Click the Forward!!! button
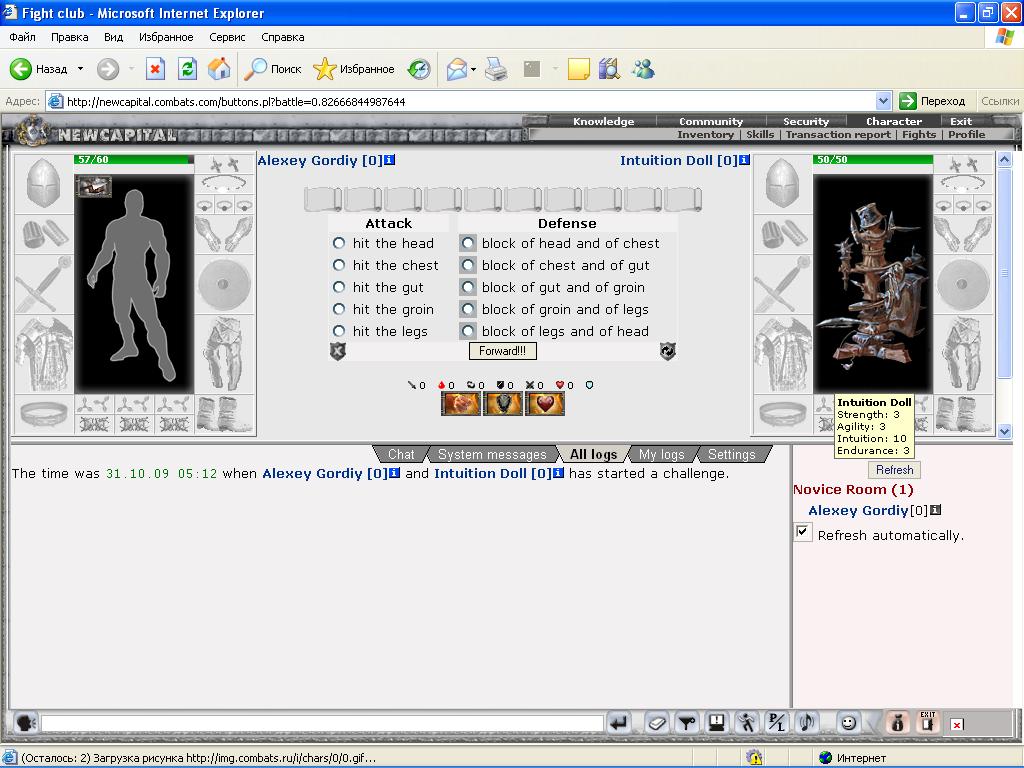1024x768 pixels. tap(502, 351)
